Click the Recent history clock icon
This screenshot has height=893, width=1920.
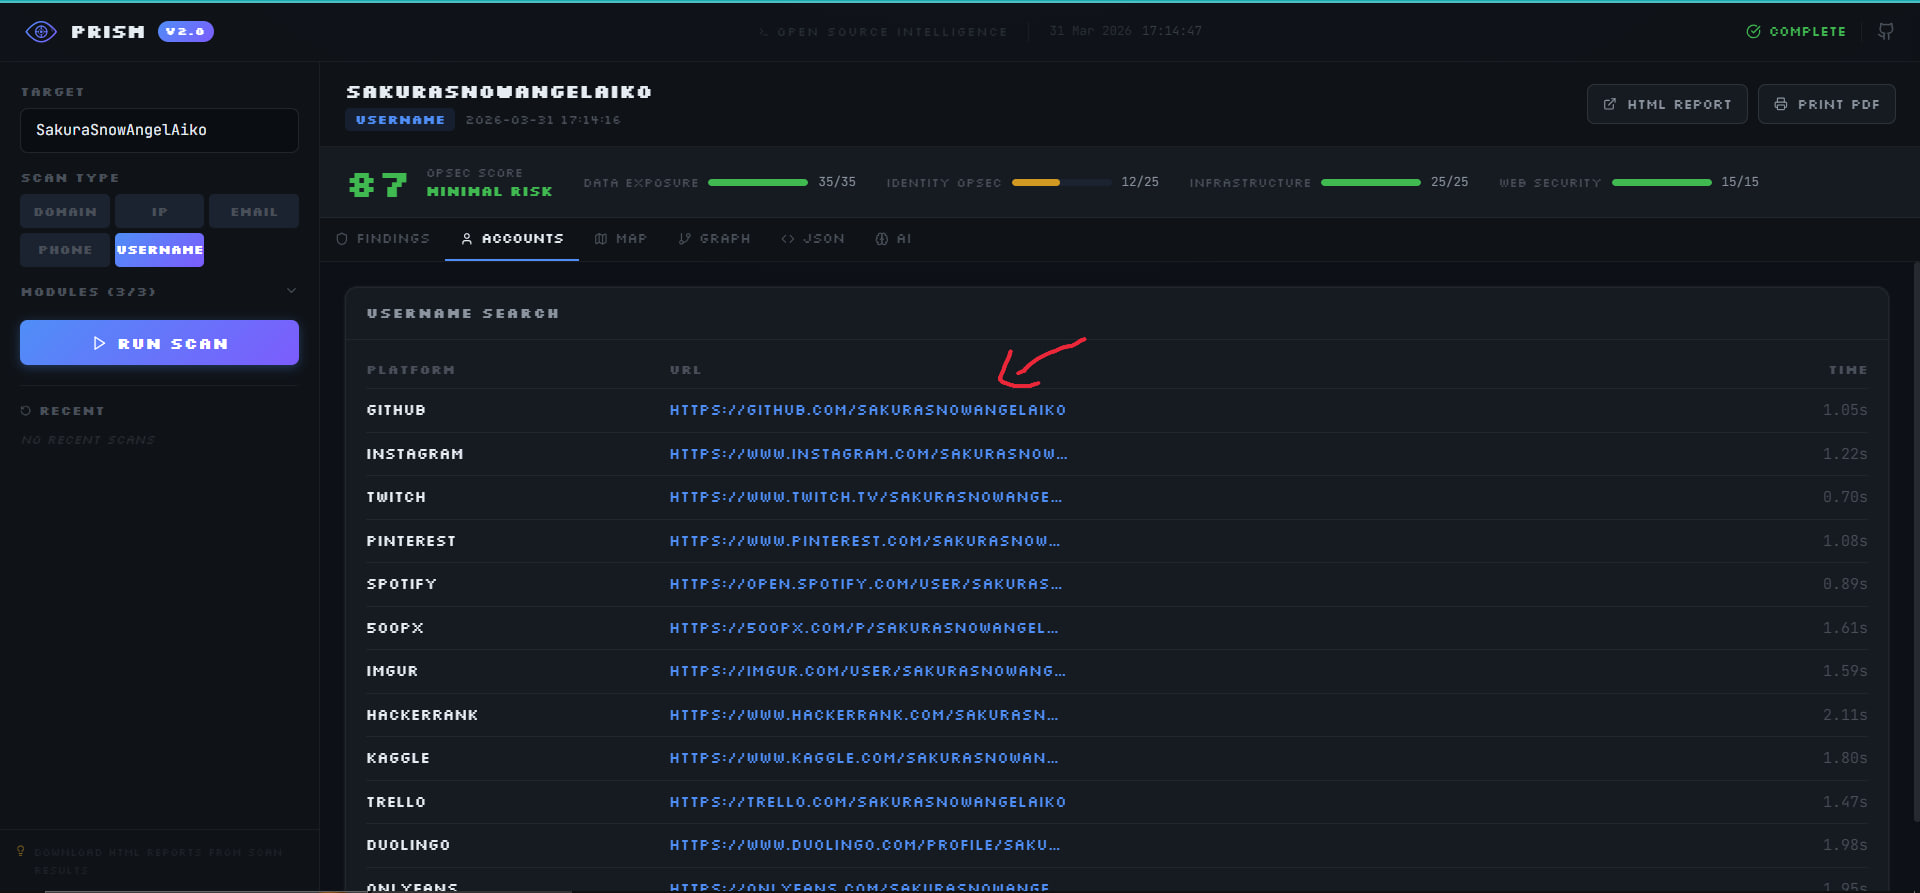pos(26,411)
